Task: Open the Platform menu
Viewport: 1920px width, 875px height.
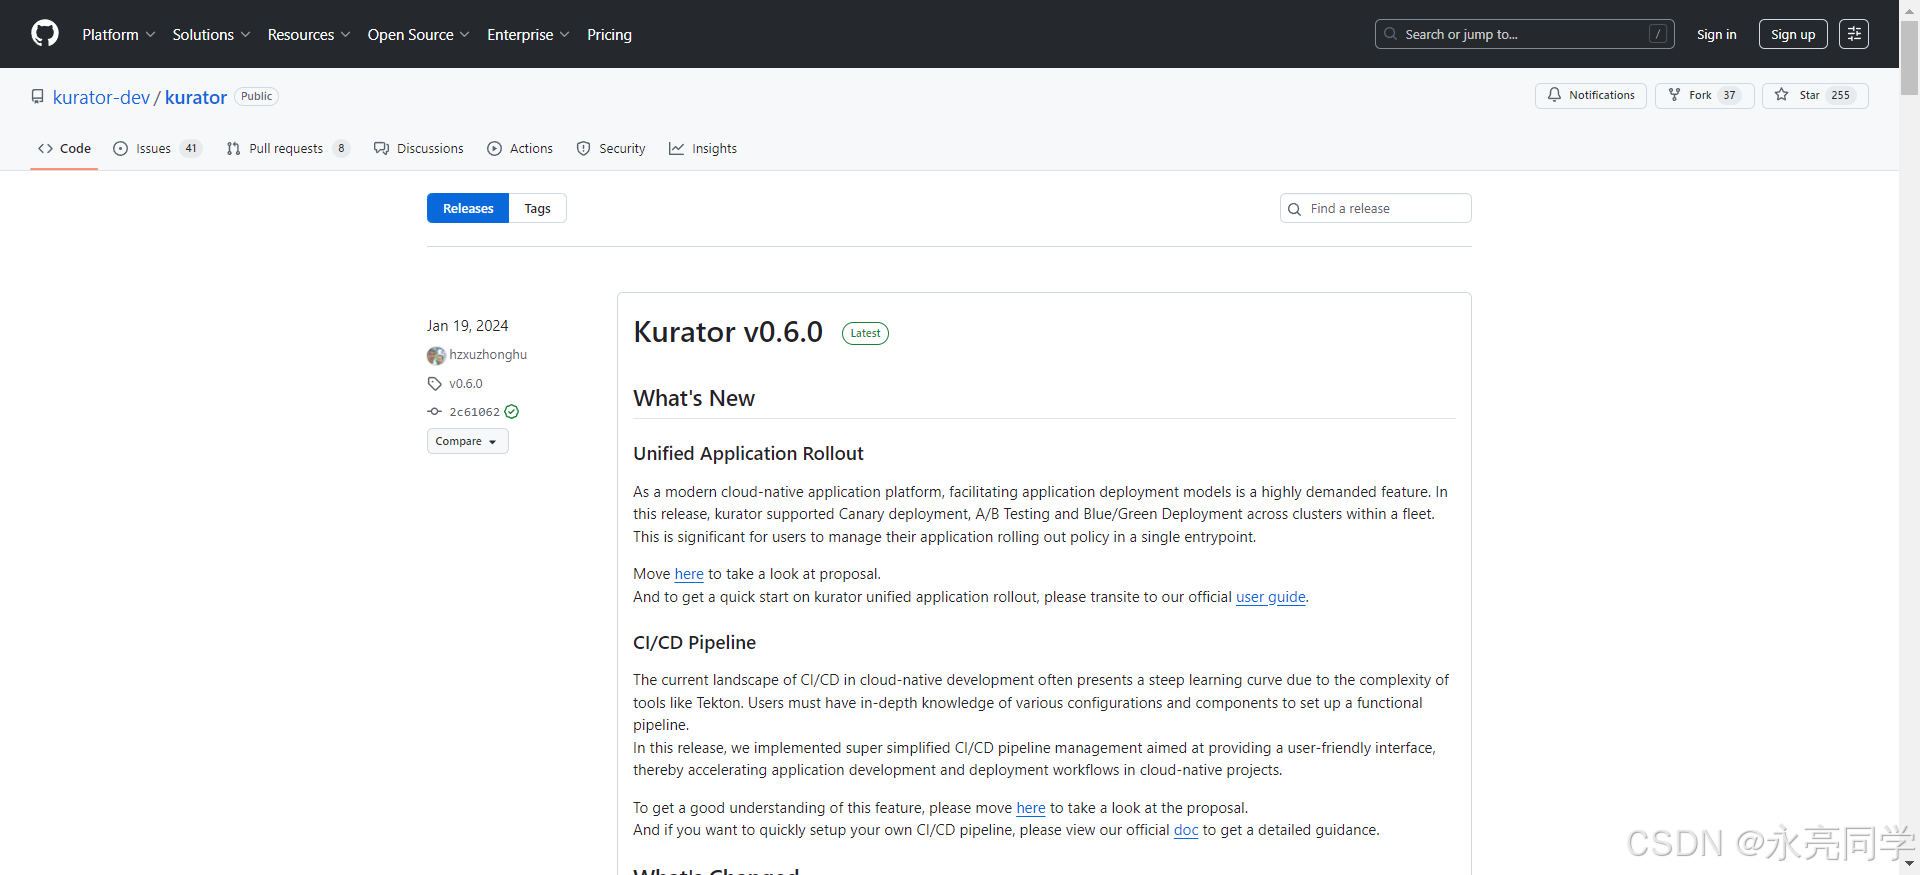Action: [x=119, y=34]
